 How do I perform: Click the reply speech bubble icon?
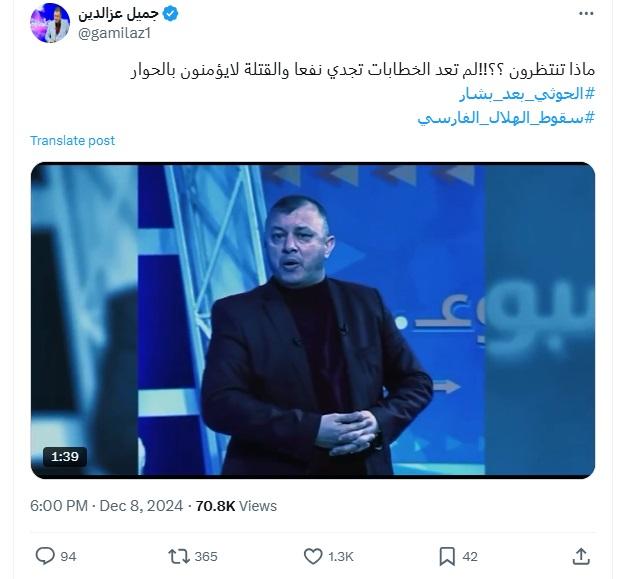click(x=45, y=556)
